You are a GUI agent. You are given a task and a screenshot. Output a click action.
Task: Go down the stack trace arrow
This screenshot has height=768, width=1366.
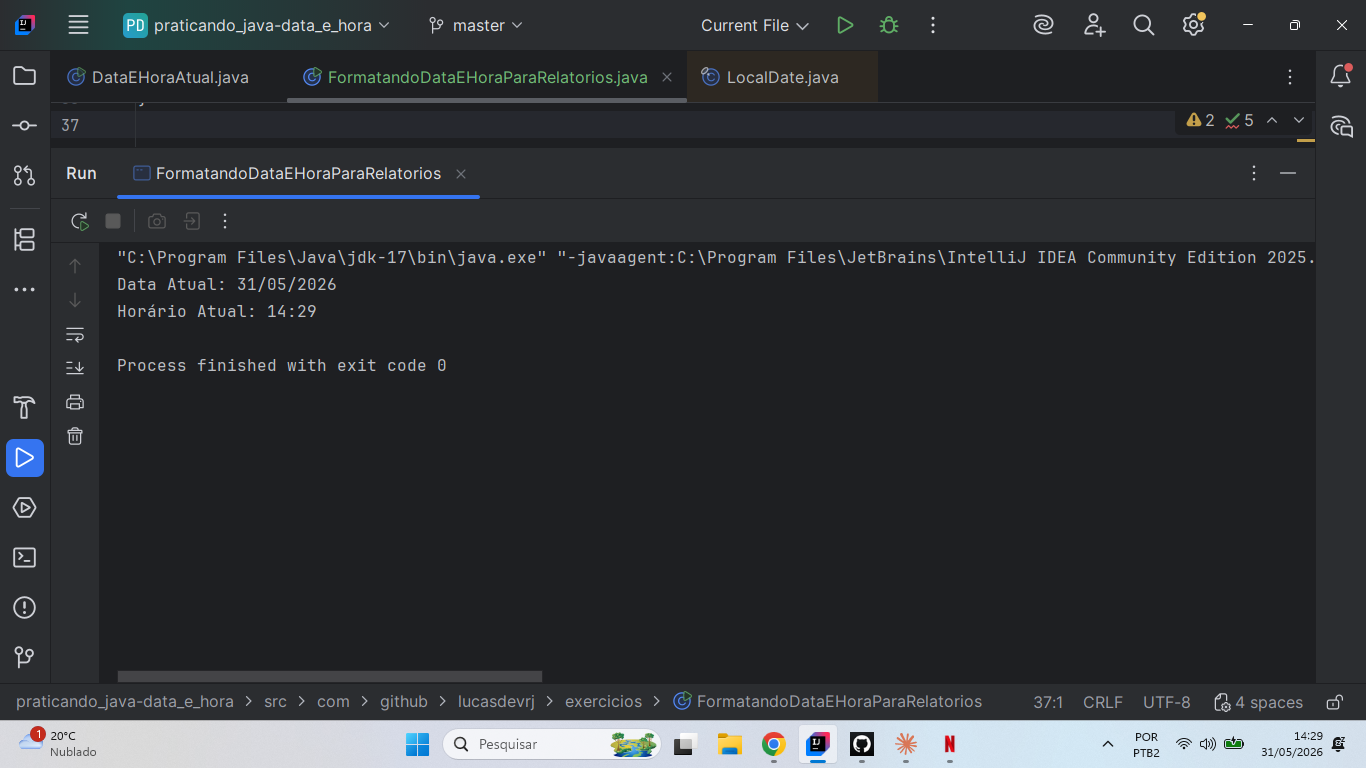(x=75, y=300)
